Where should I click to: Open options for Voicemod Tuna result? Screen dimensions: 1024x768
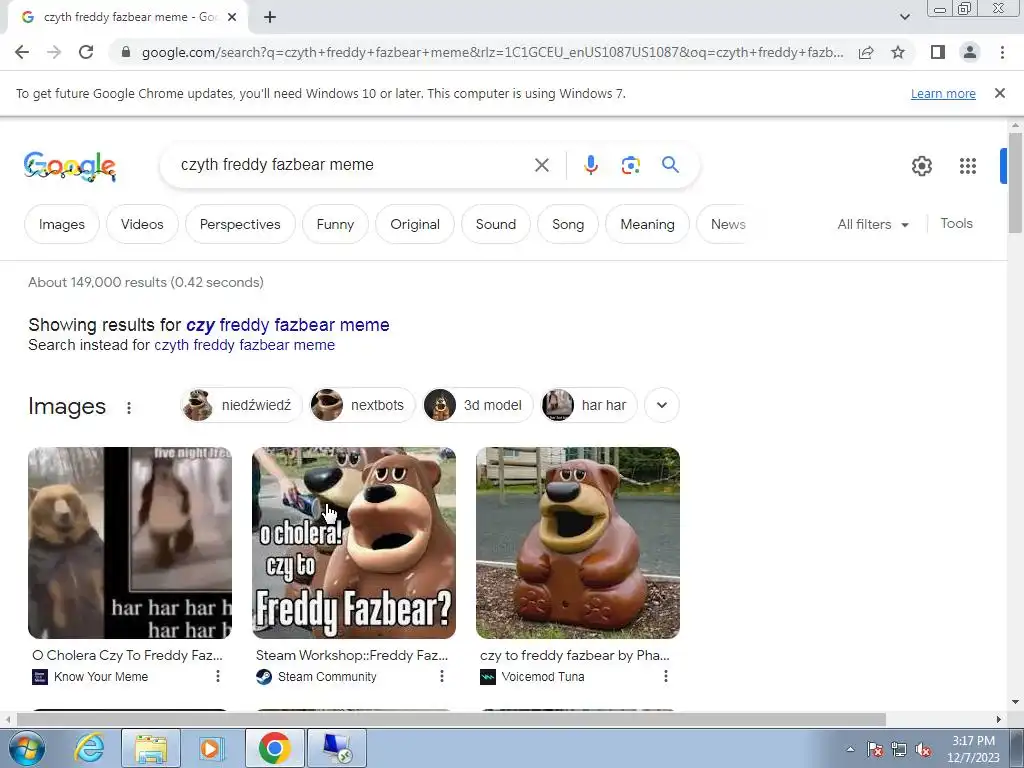tap(665, 677)
